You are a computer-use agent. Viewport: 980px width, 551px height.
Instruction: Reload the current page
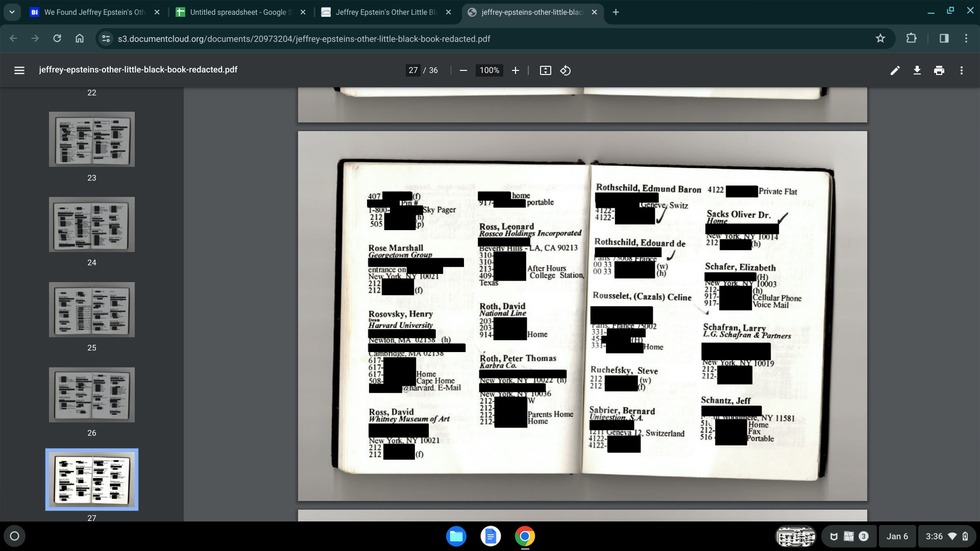coord(57,38)
